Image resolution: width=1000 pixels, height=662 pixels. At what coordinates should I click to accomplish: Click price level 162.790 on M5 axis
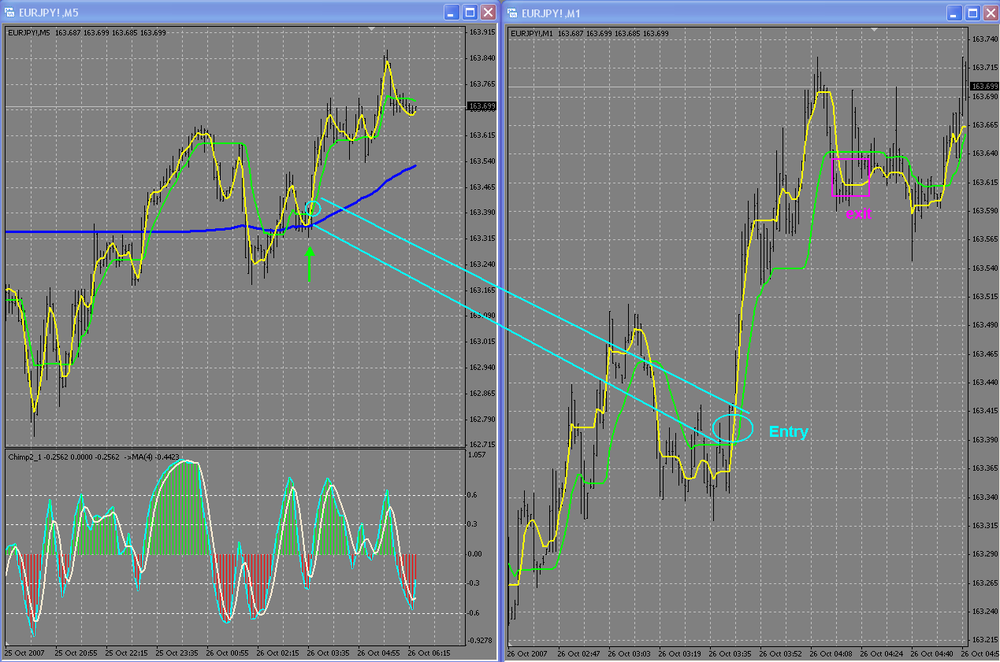[x=482, y=419]
